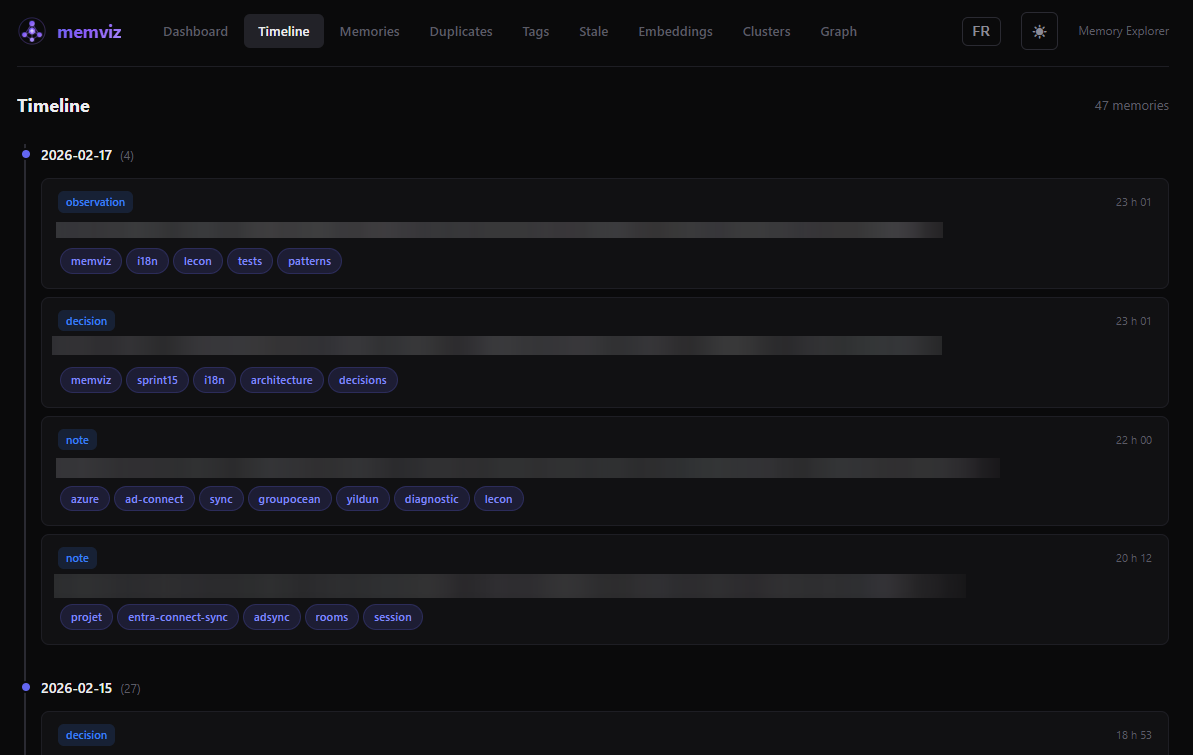Switch language with the FR button

(x=981, y=31)
